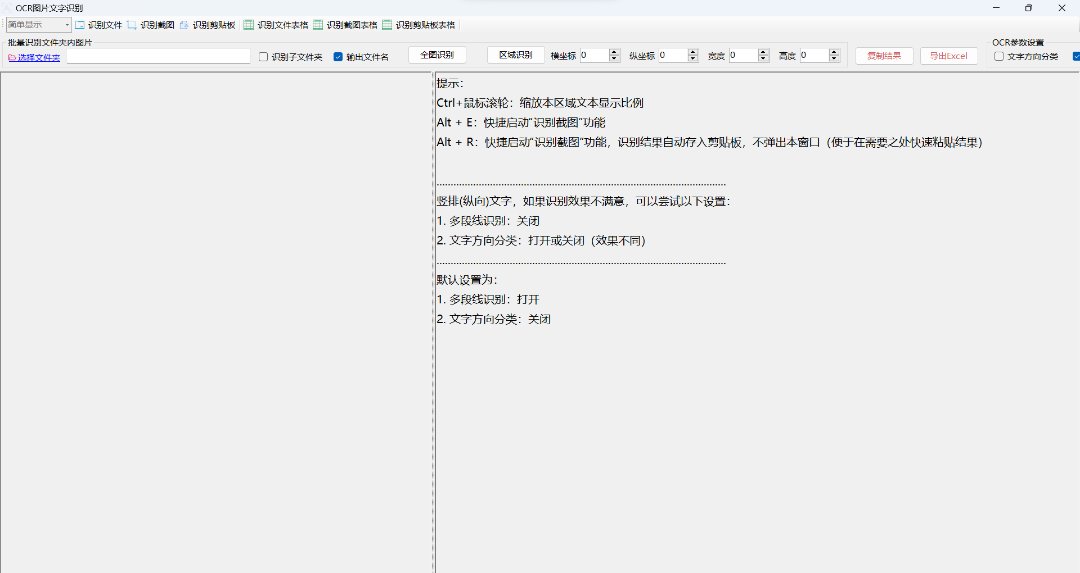The image size is (1080, 573).
Task: Toggle the 文字方向分类 checkbox
Action: coord(999,56)
